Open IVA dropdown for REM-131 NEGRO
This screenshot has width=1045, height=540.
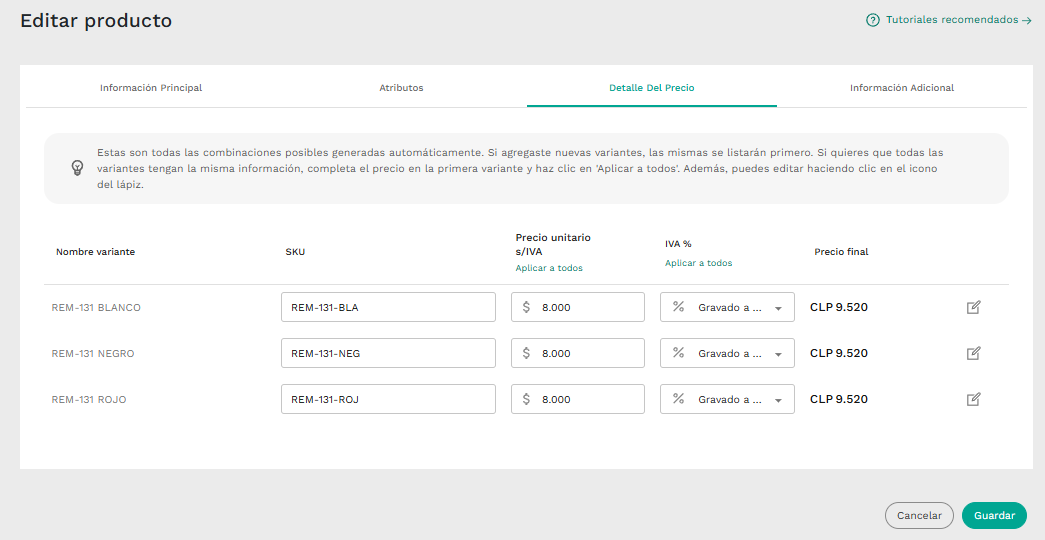[727, 353]
